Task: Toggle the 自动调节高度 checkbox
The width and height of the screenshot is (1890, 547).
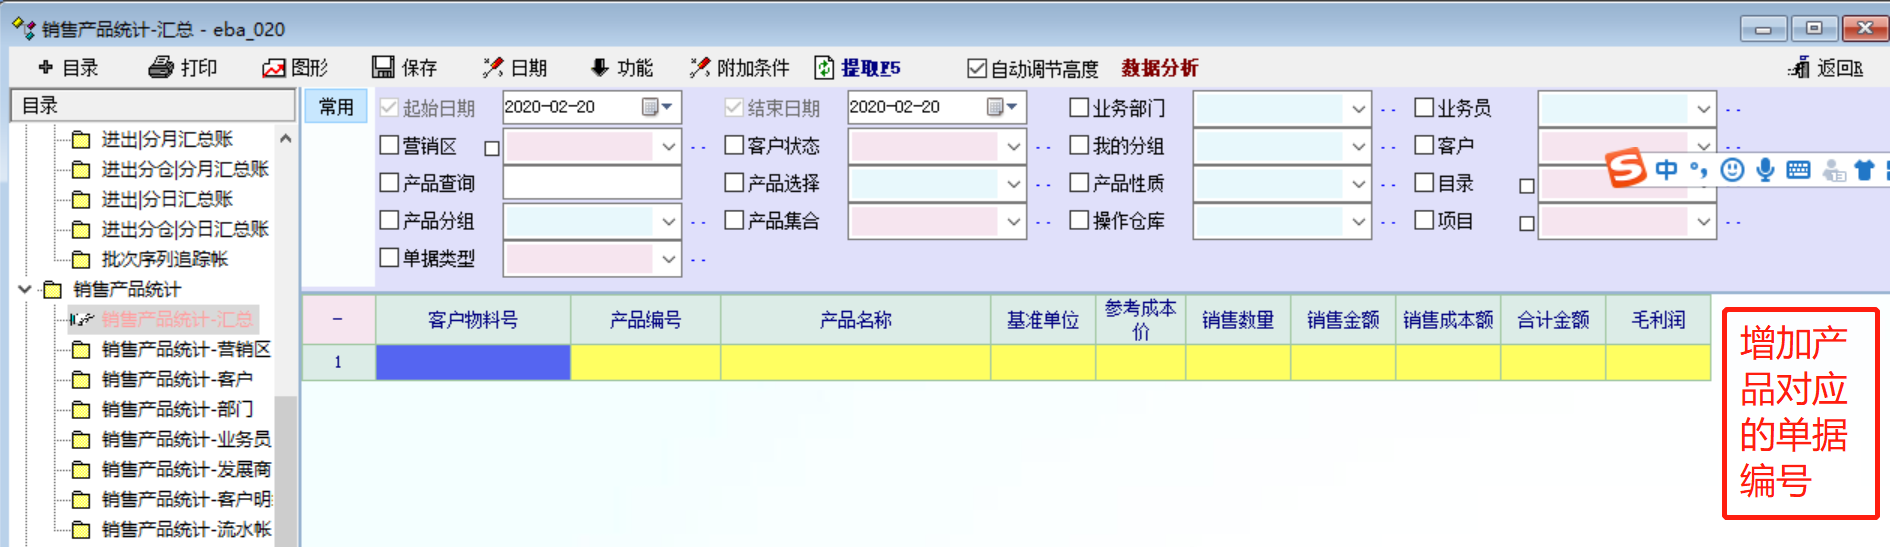Action: (977, 69)
